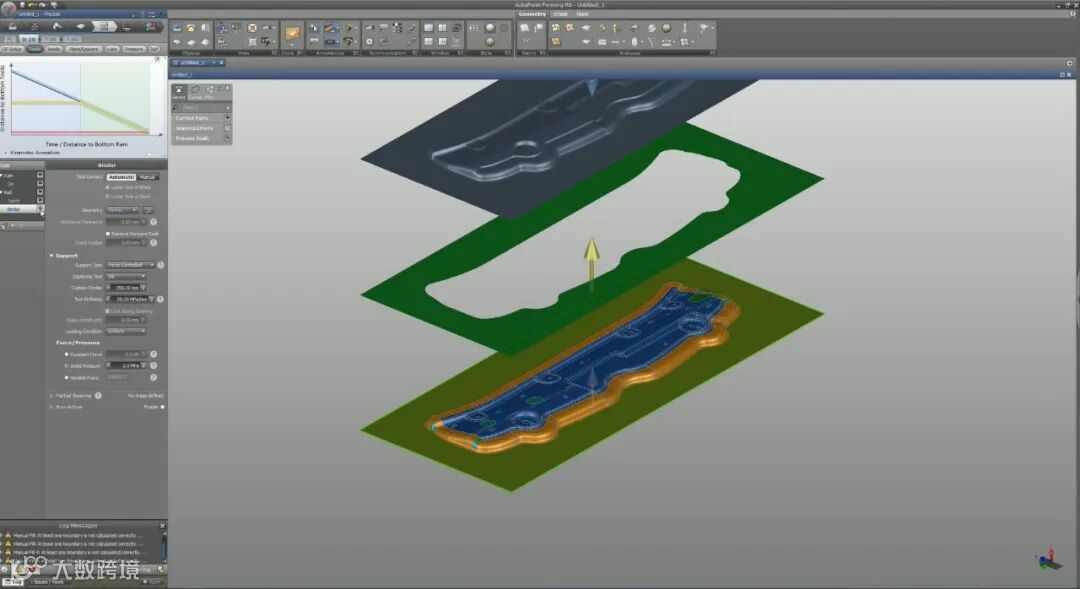Open Objects group dialog launcher in View group footer
This screenshot has height=589, width=1080.
point(274,53)
